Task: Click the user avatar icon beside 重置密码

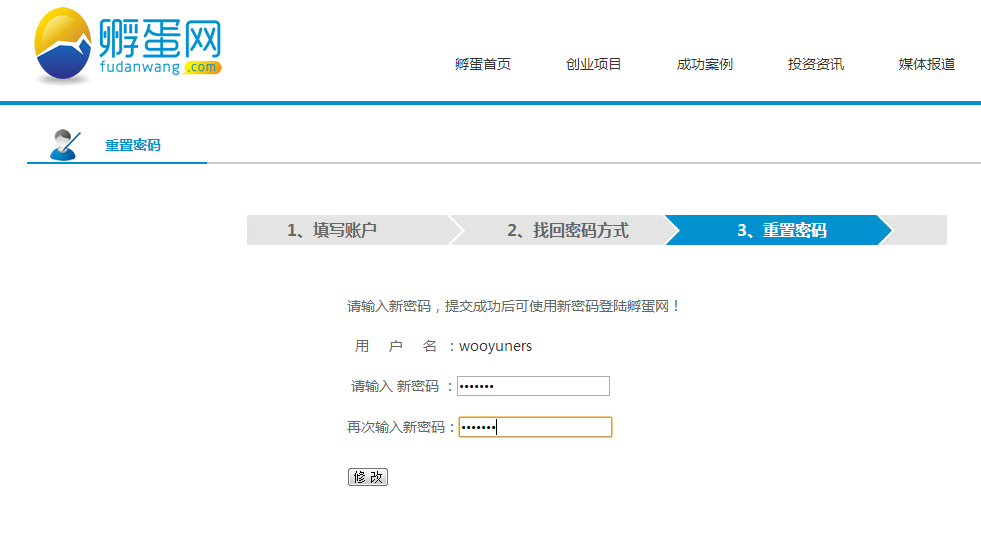Action: click(x=65, y=144)
